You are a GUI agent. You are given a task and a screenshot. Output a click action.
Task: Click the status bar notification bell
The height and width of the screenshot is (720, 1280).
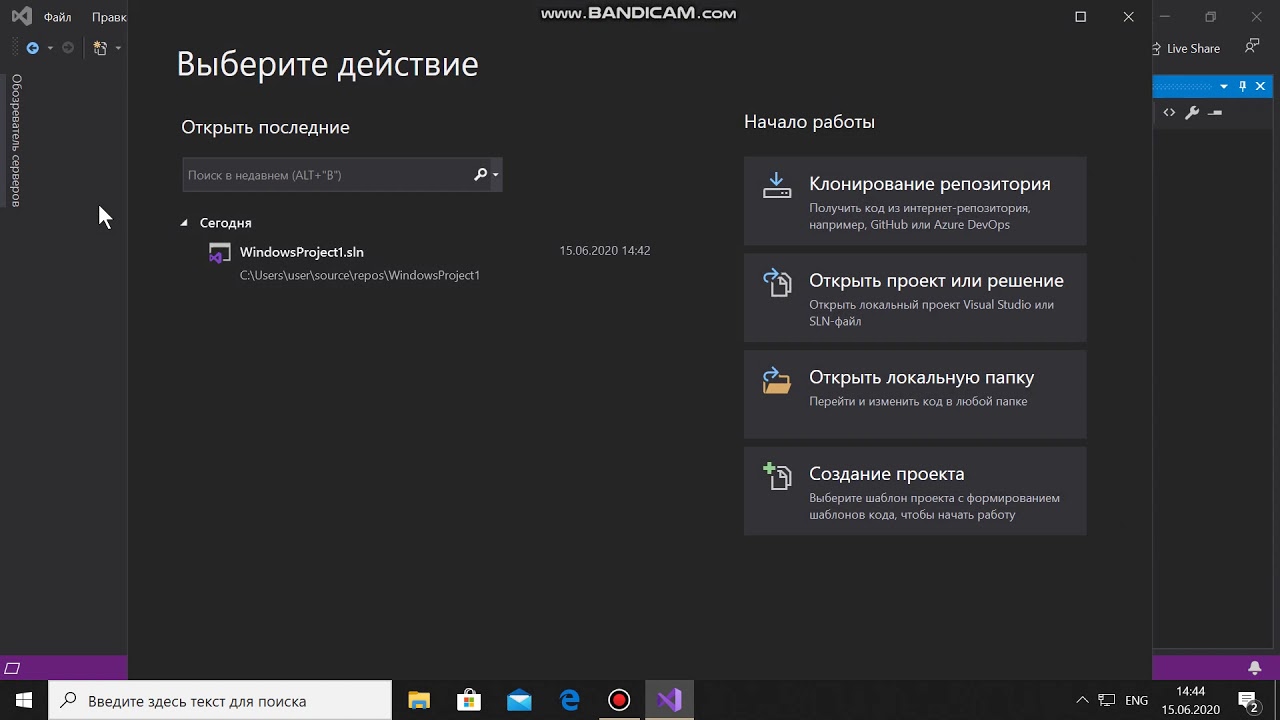click(1255, 668)
